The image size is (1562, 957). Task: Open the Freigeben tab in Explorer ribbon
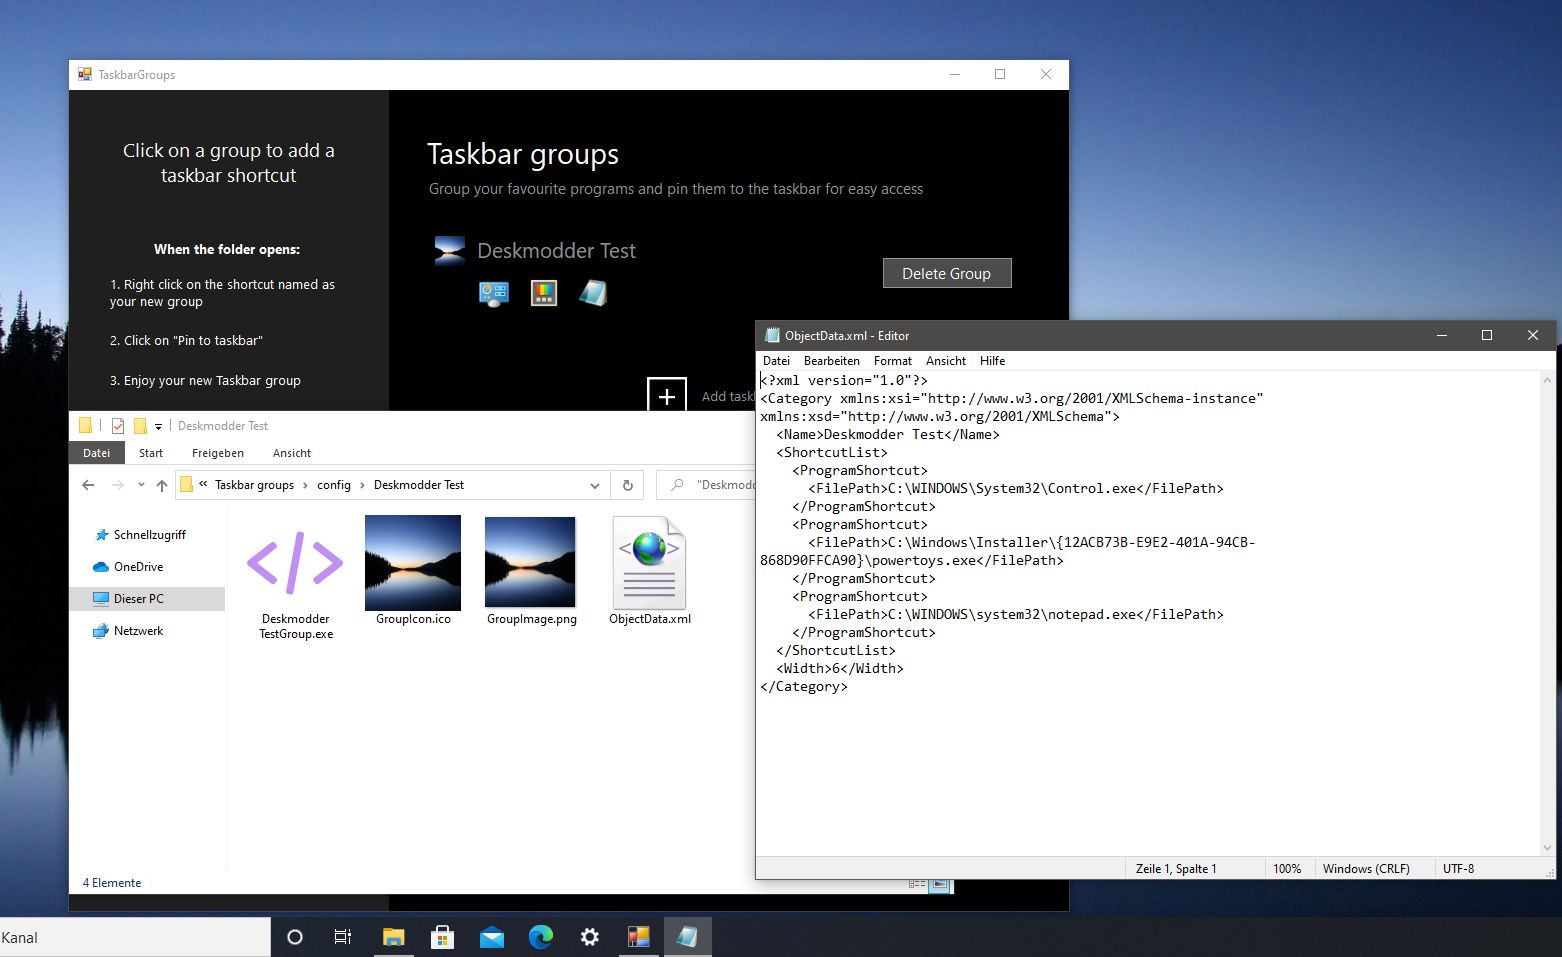coord(218,453)
